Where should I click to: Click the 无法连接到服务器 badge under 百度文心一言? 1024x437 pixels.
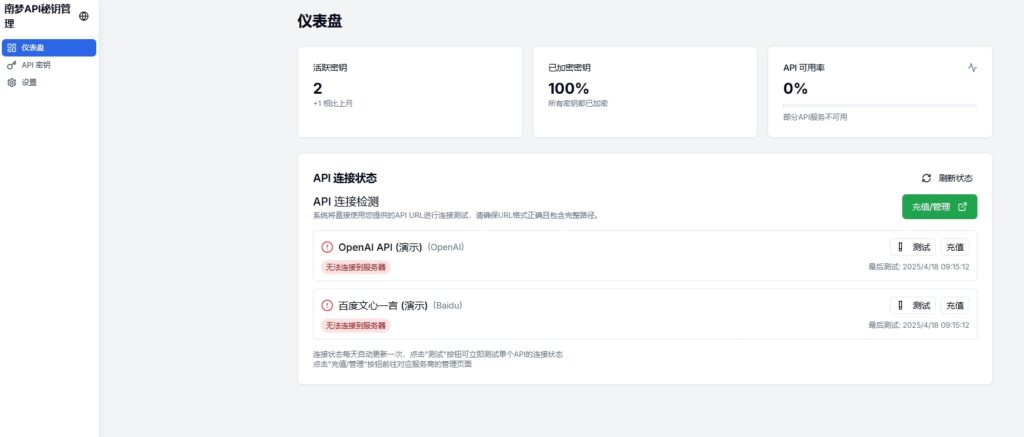[x=355, y=325]
